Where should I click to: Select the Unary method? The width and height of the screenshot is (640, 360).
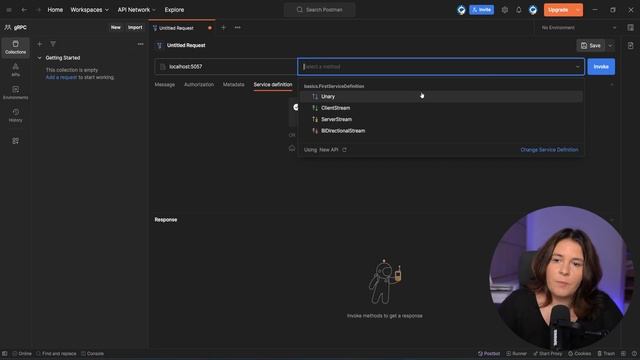click(441, 96)
